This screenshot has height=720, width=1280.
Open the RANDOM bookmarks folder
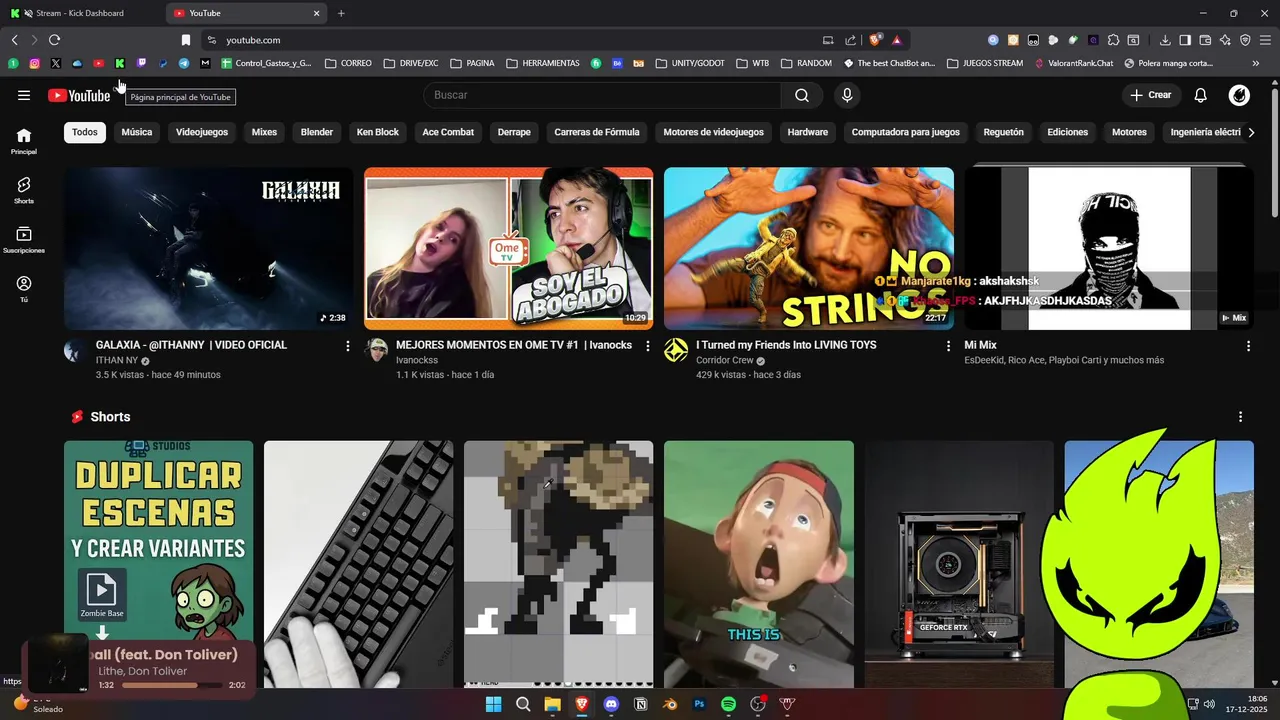[x=806, y=63]
